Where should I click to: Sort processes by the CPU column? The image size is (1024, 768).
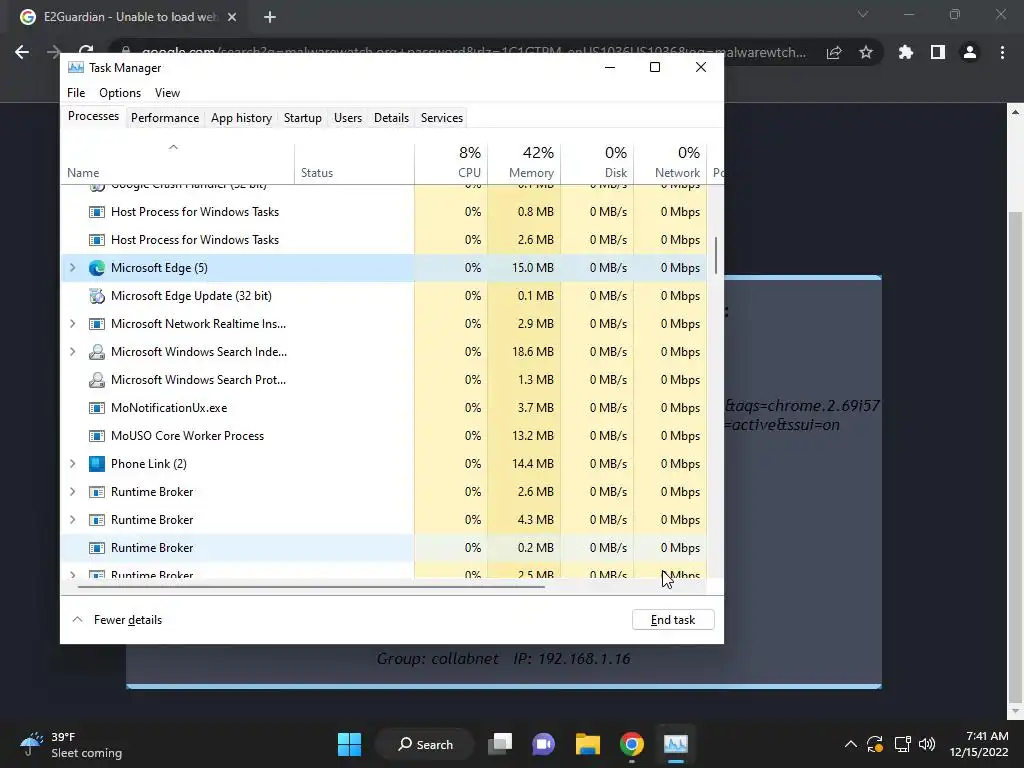[x=451, y=162]
